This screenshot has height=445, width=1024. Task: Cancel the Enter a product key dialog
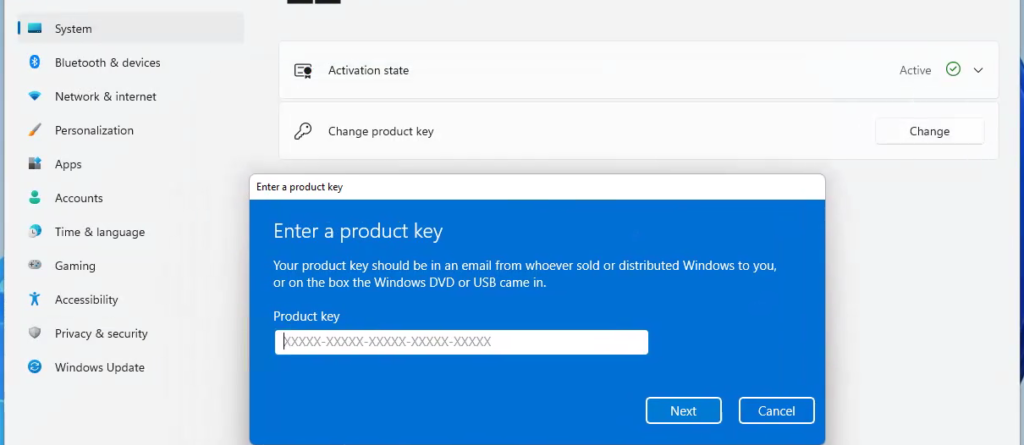pyautogui.click(x=776, y=411)
